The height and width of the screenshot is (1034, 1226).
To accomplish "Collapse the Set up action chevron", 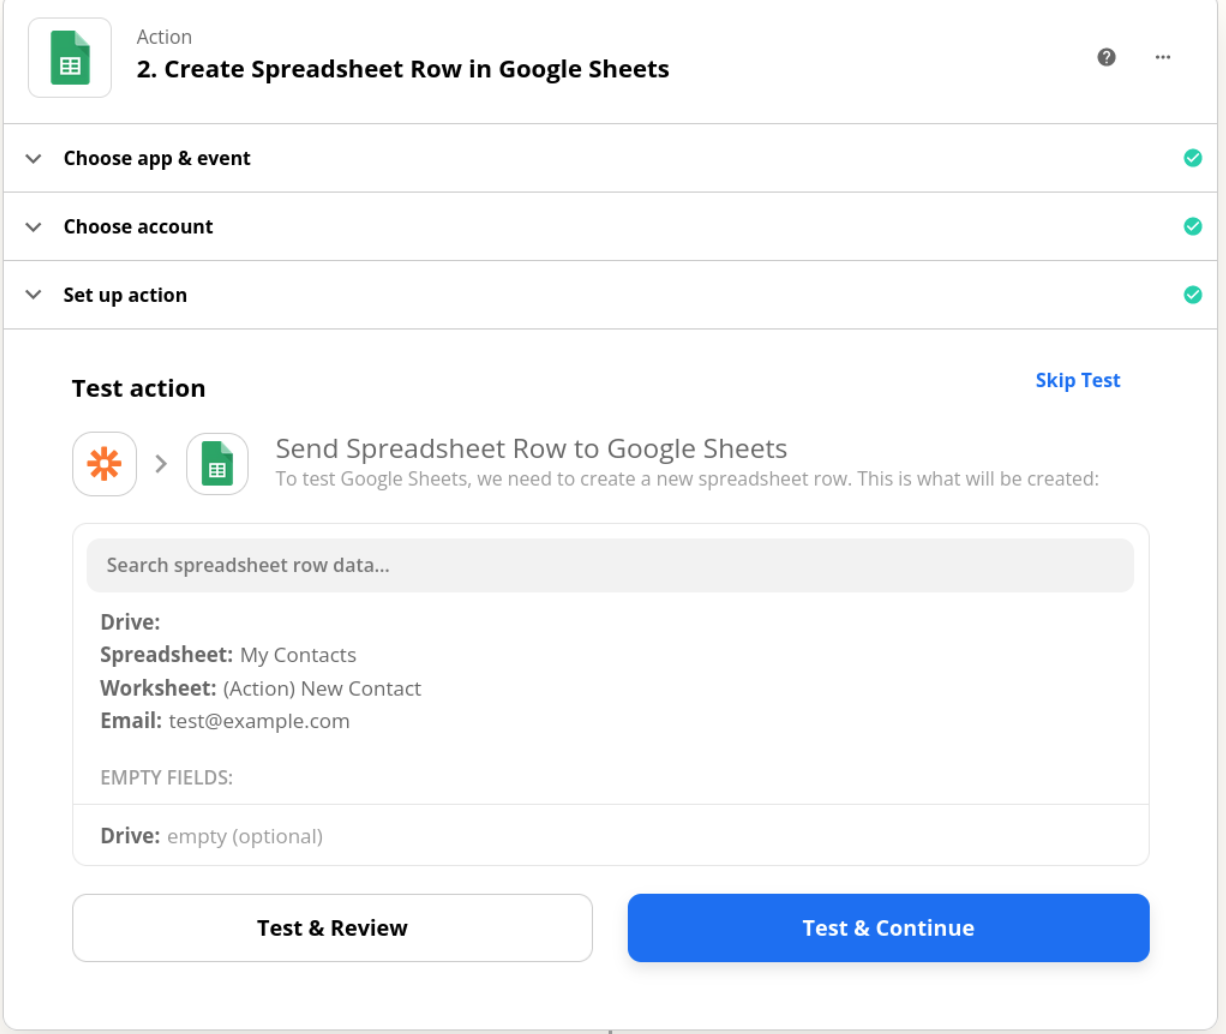I will (34, 295).
